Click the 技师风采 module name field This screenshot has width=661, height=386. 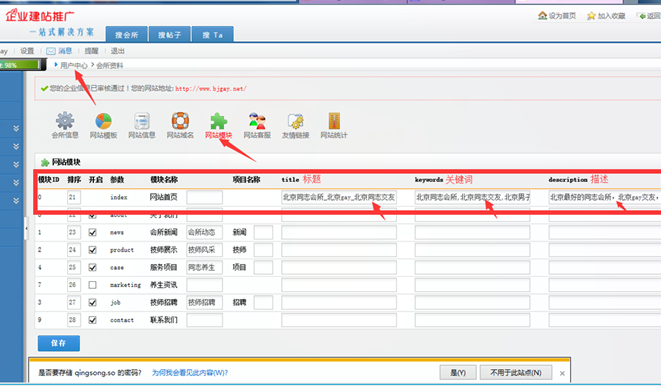[204, 250]
